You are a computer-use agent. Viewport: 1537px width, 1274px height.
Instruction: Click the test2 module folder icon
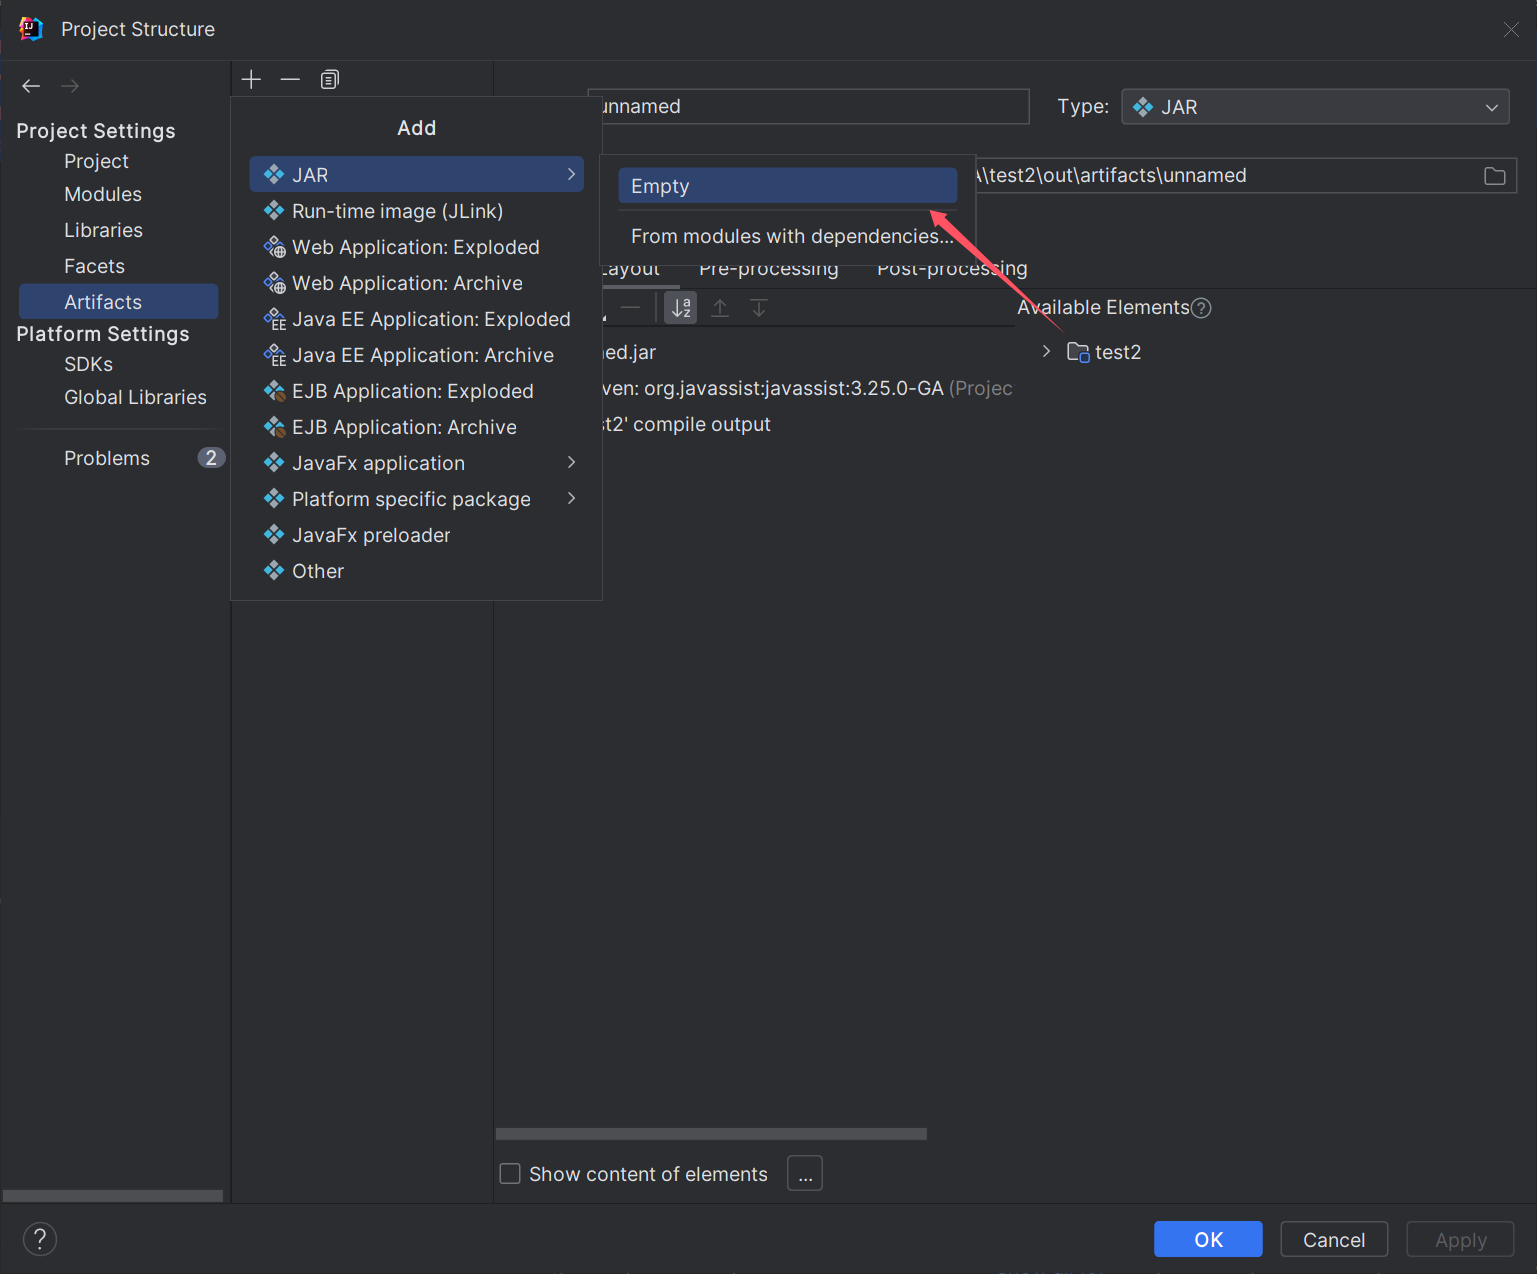1078,352
